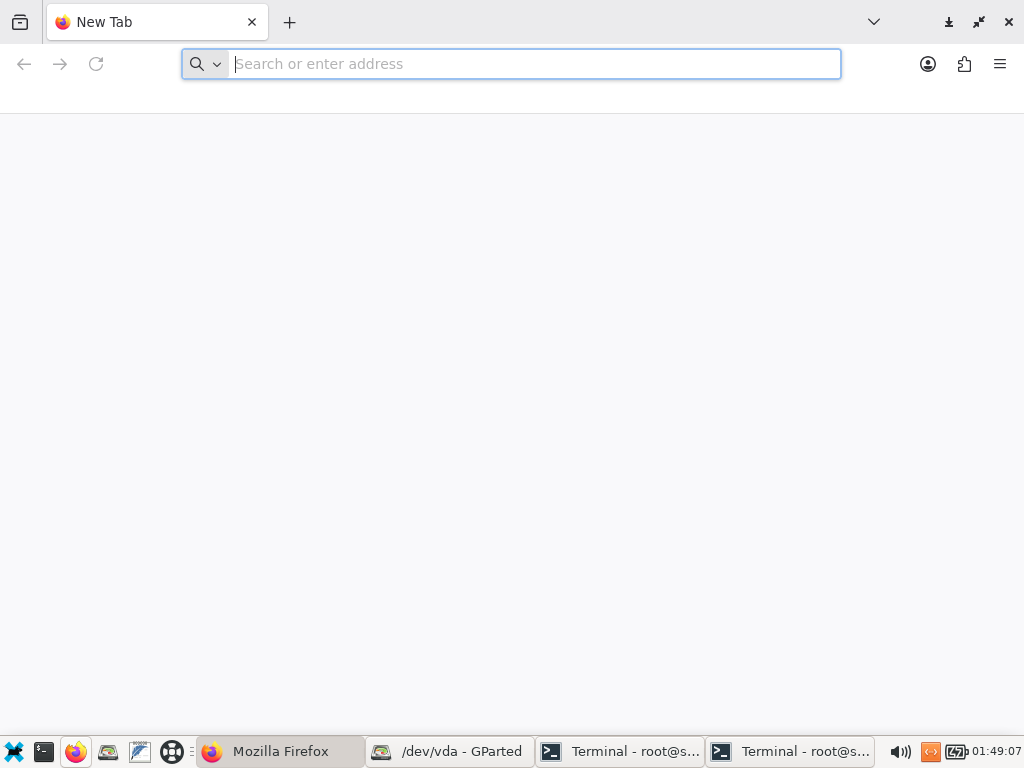Open the Firefox account menu
Viewport: 1024px width, 768px height.
coord(928,64)
